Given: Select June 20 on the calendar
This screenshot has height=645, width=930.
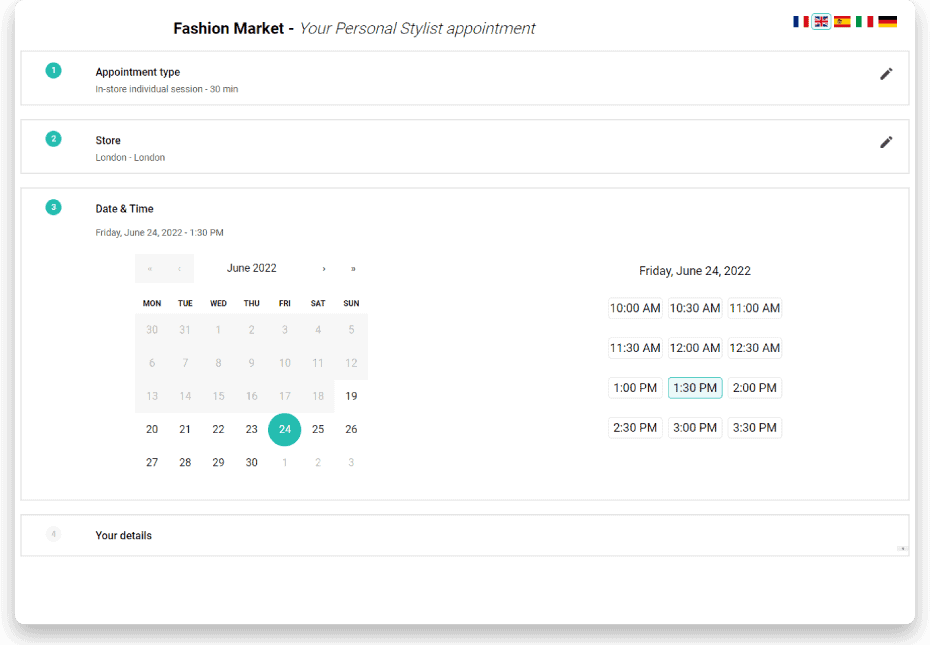Looking at the screenshot, I should tap(152, 429).
